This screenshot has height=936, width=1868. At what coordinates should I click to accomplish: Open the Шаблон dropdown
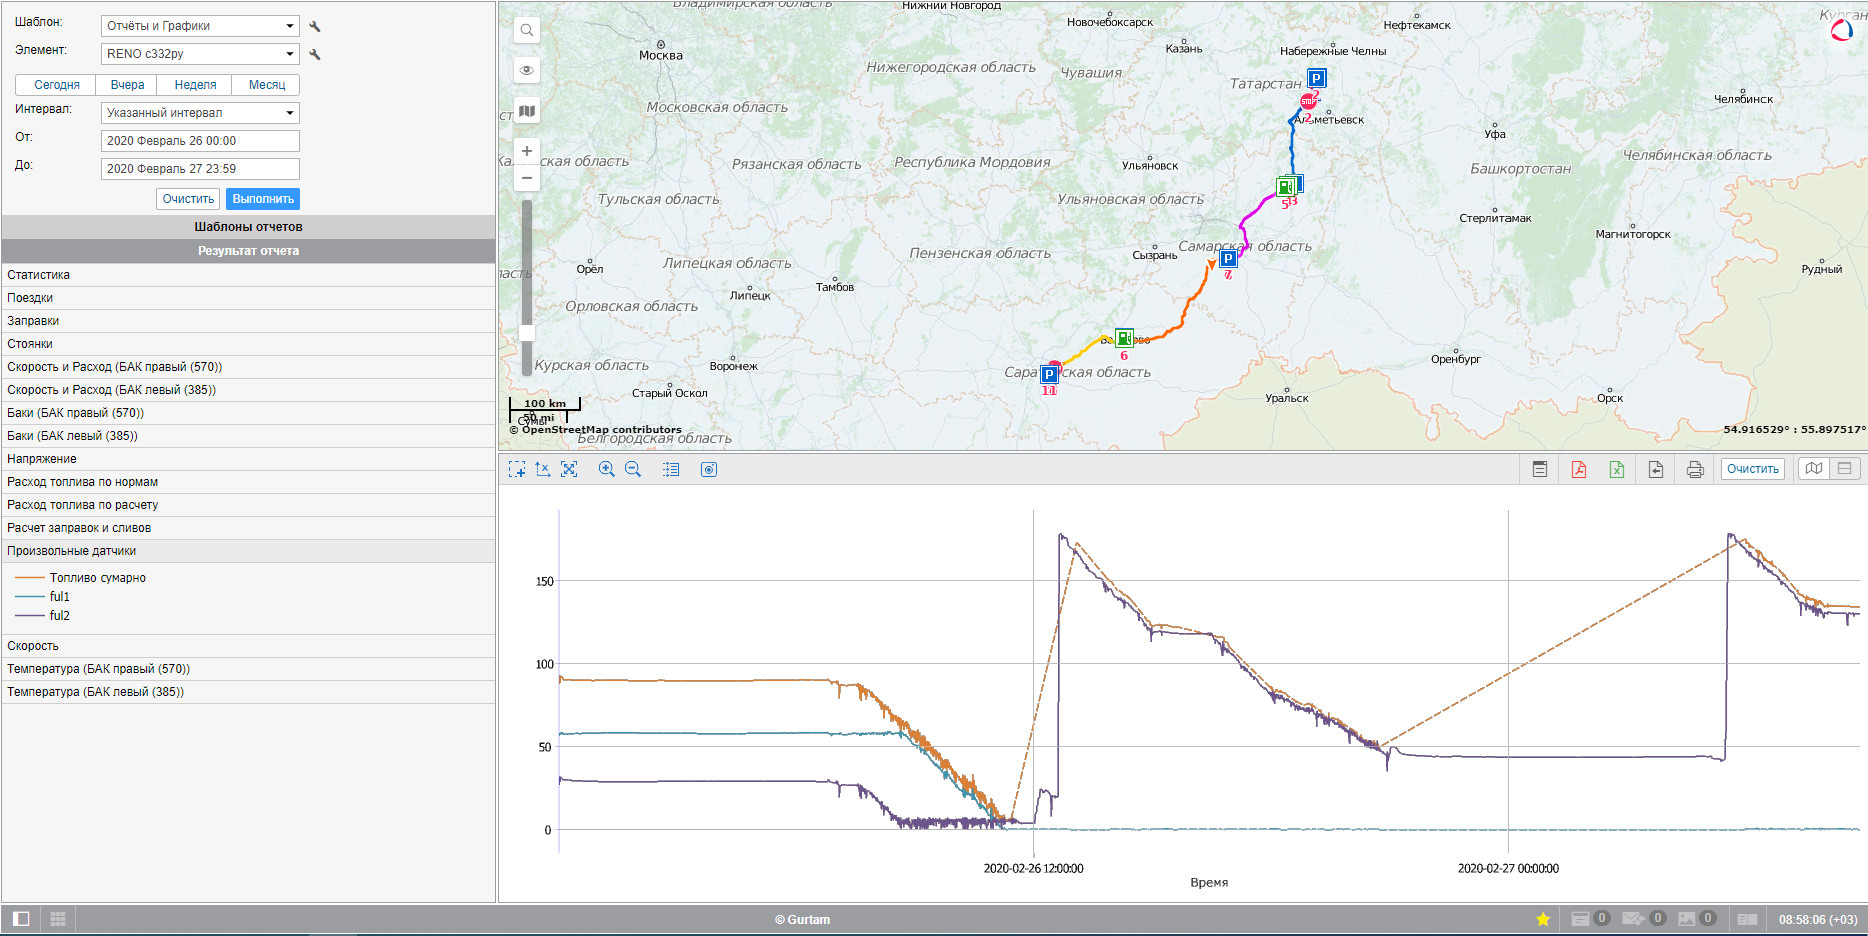pyautogui.click(x=200, y=26)
